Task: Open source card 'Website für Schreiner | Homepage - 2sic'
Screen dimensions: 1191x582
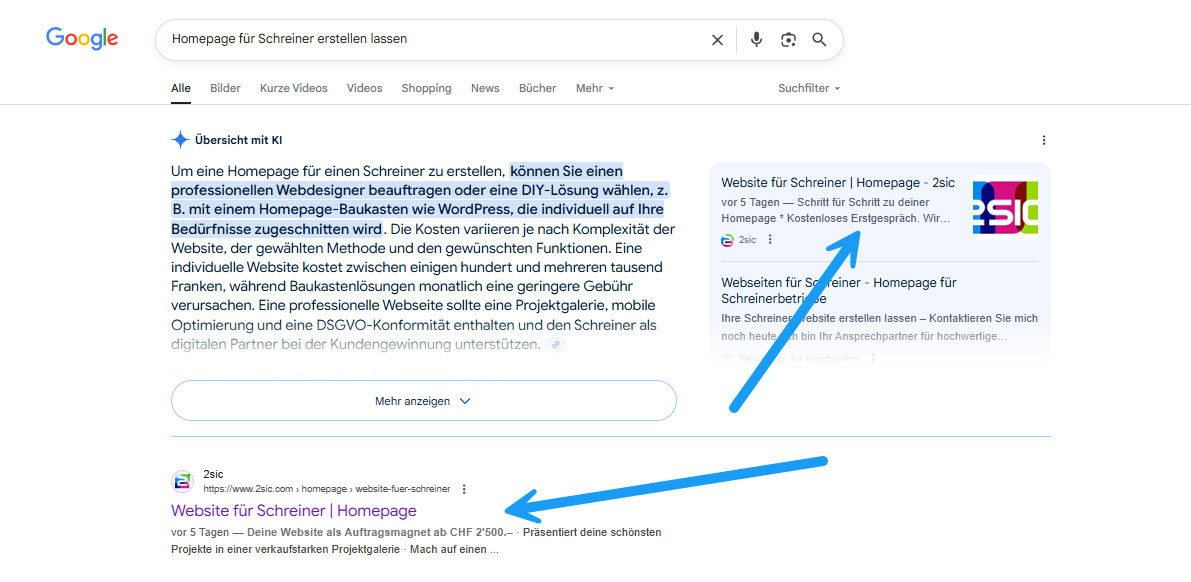Action: (838, 182)
